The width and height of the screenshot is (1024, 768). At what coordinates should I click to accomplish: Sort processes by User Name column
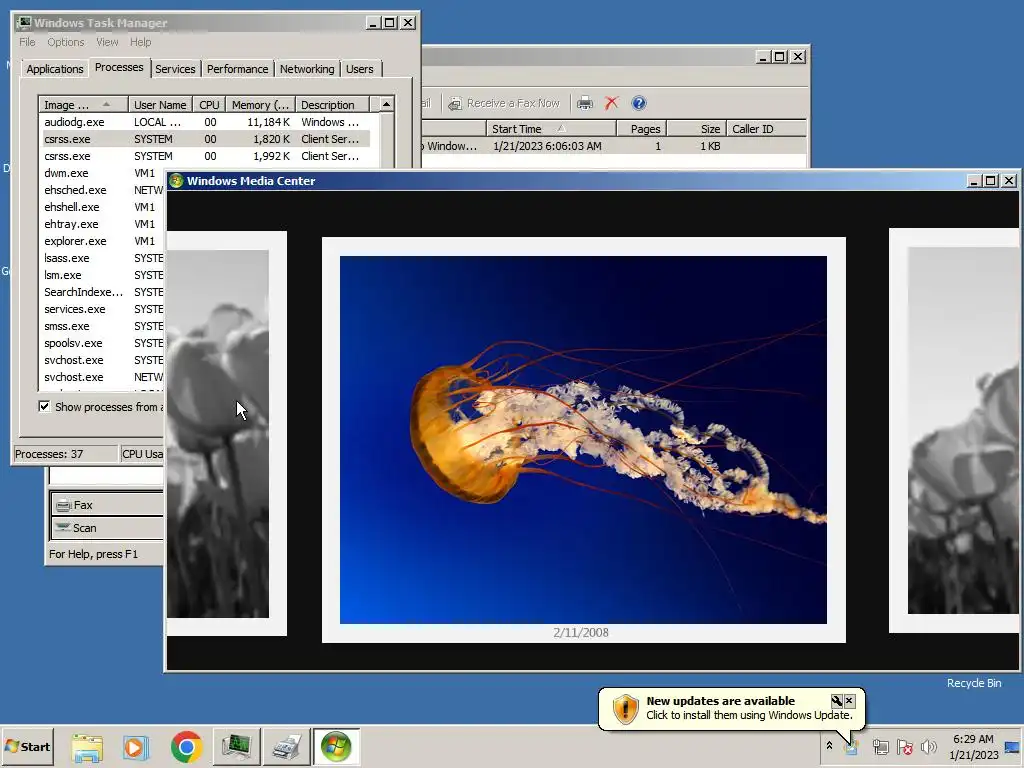tap(160, 104)
